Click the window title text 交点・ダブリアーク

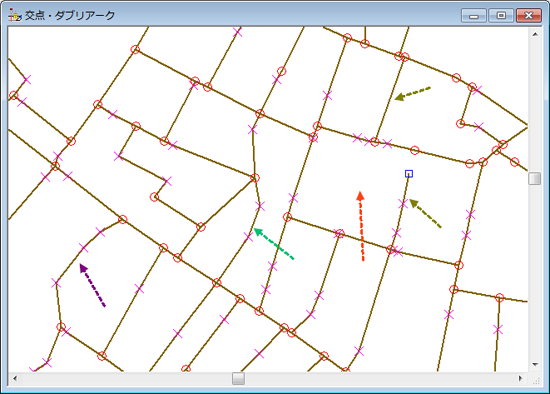[x=70, y=15]
